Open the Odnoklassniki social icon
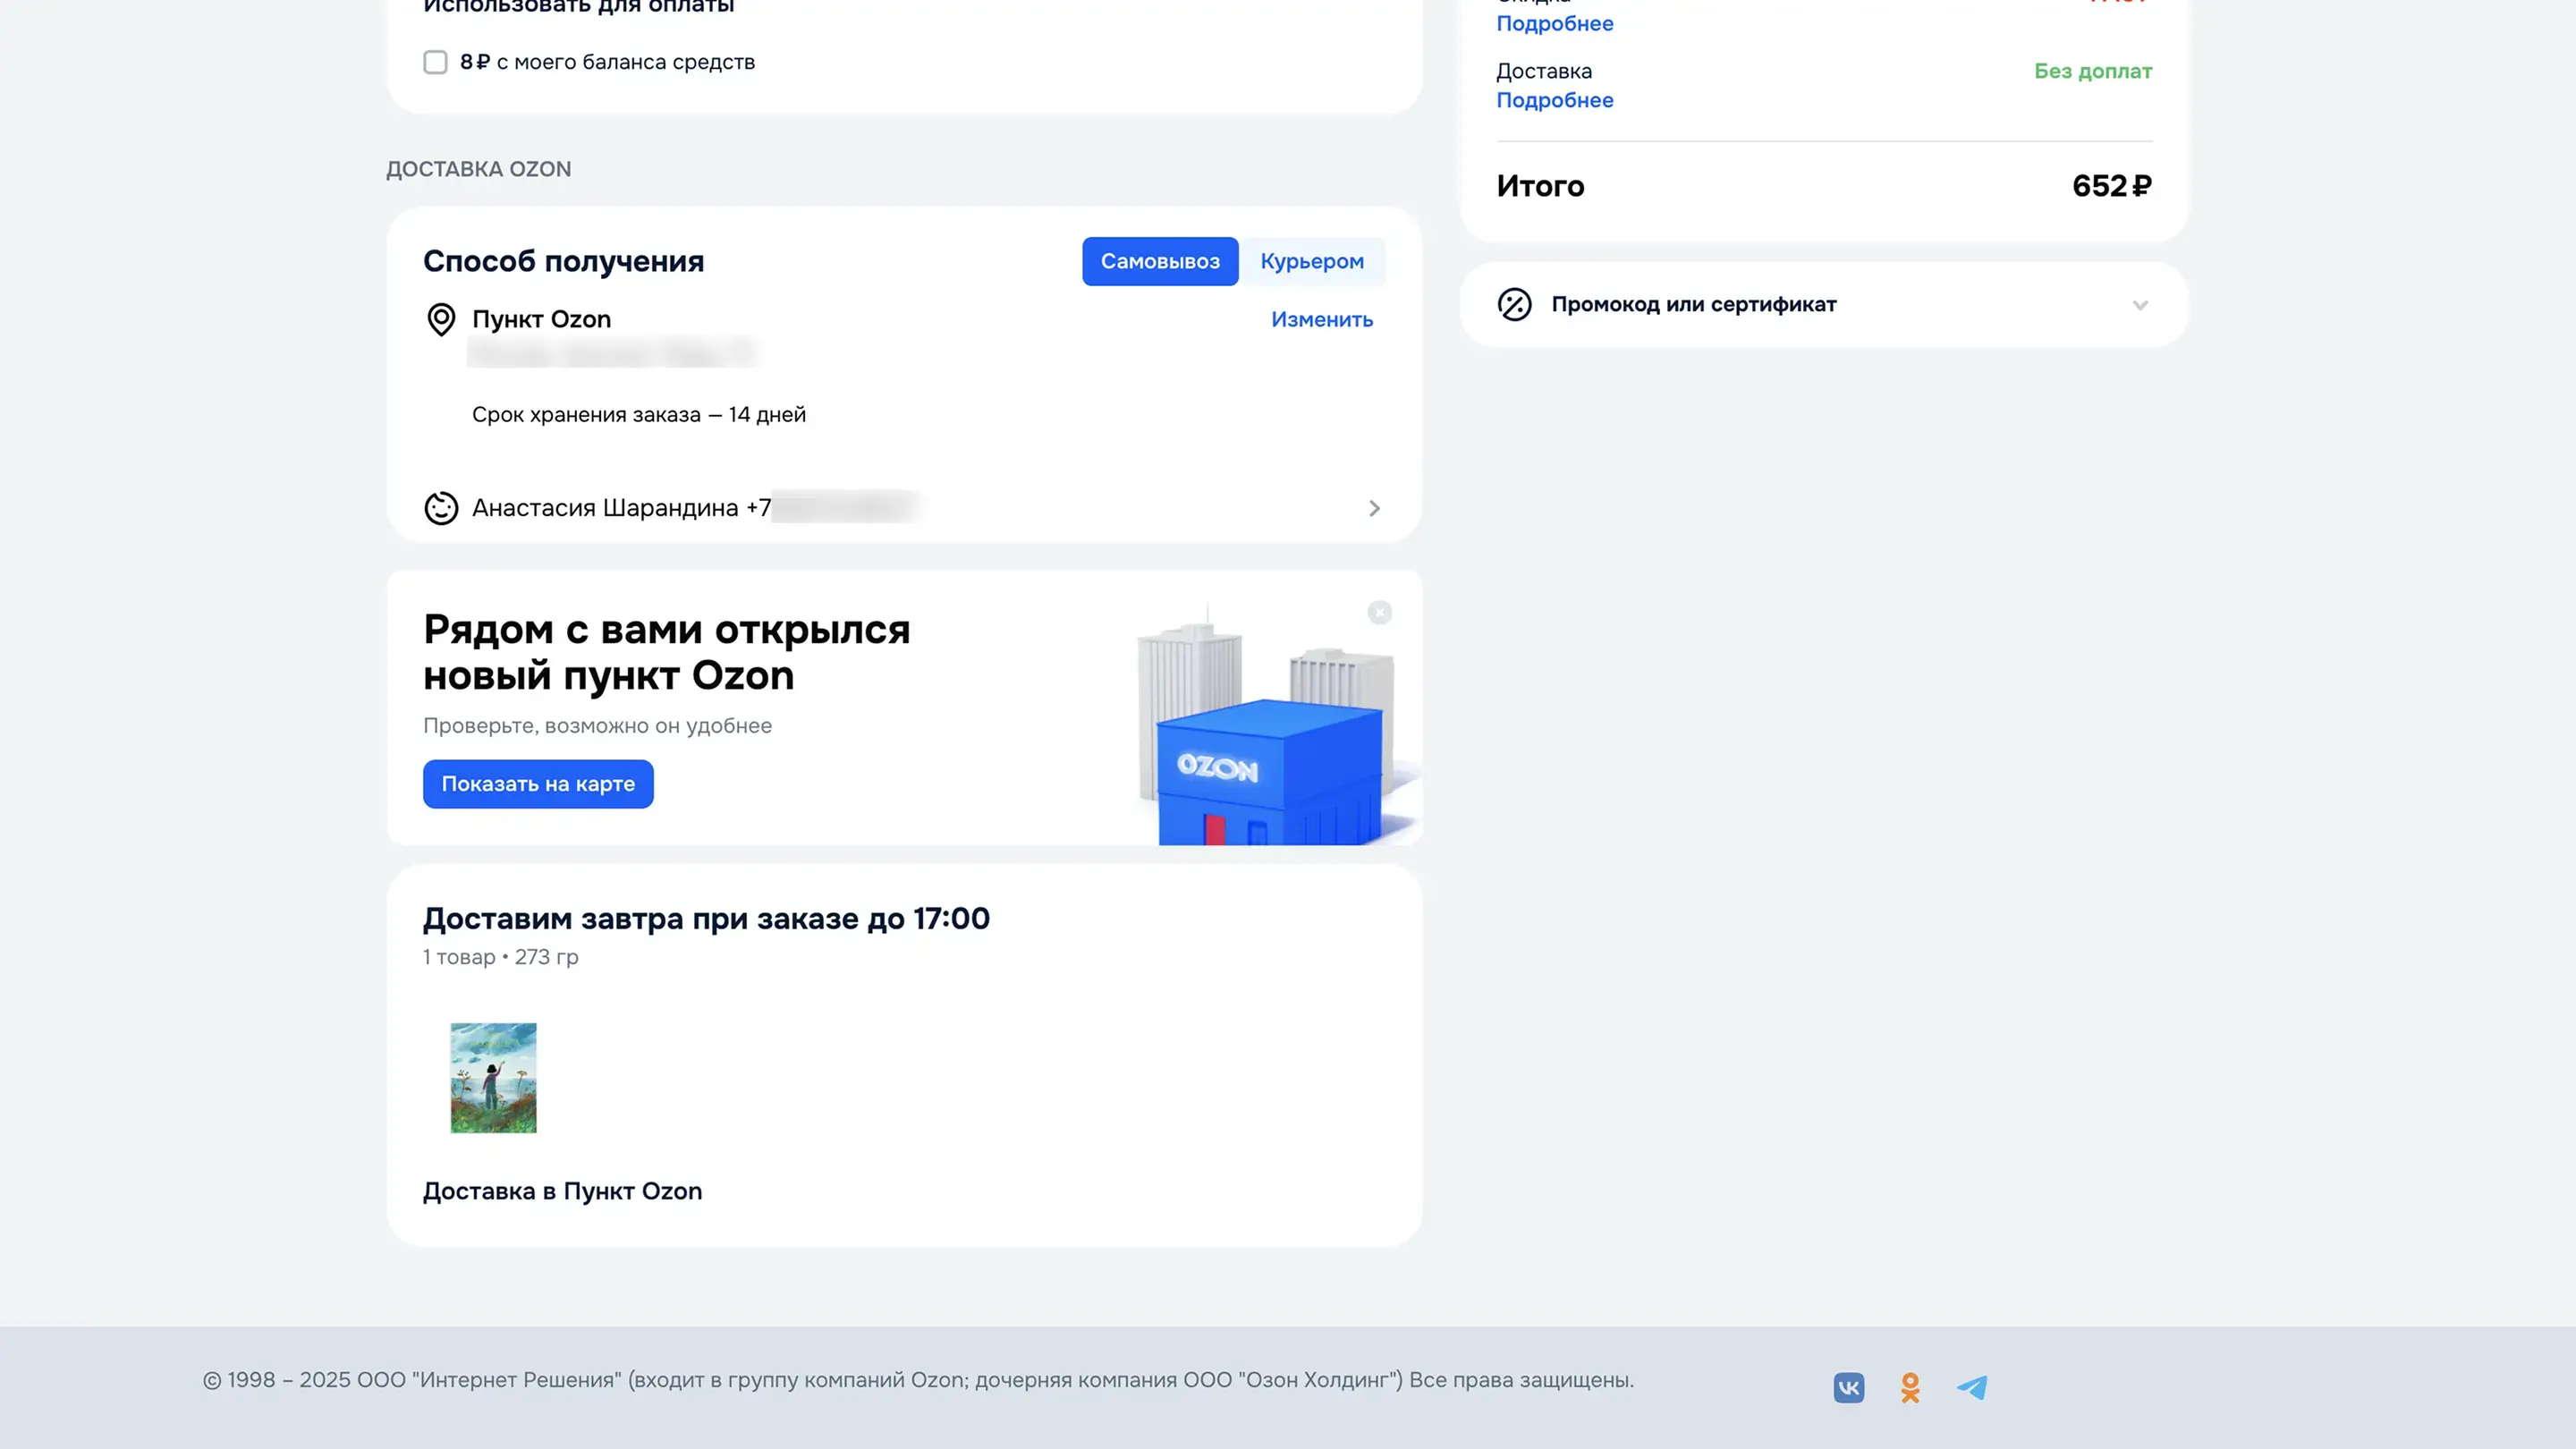The width and height of the screenshot is (2576, 1449). click(1910, 1387)
